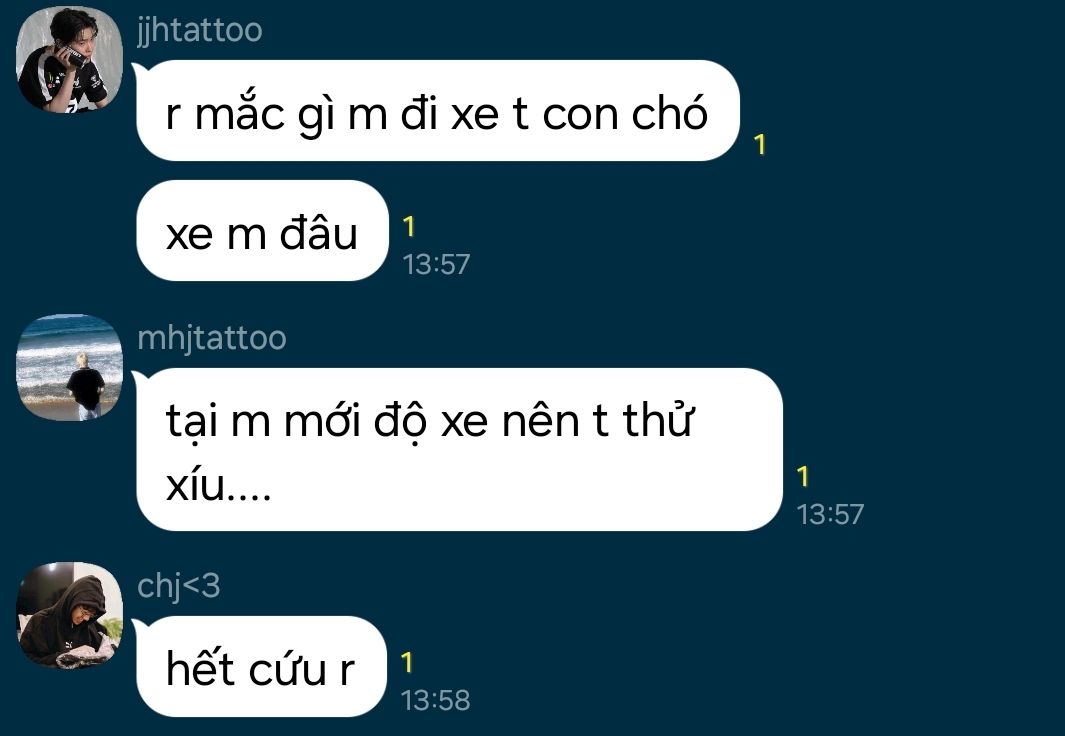Open chj<3's hooded profile picture
The height and width of the screenshot is (736, 1065).
click(x=69, y=615)
